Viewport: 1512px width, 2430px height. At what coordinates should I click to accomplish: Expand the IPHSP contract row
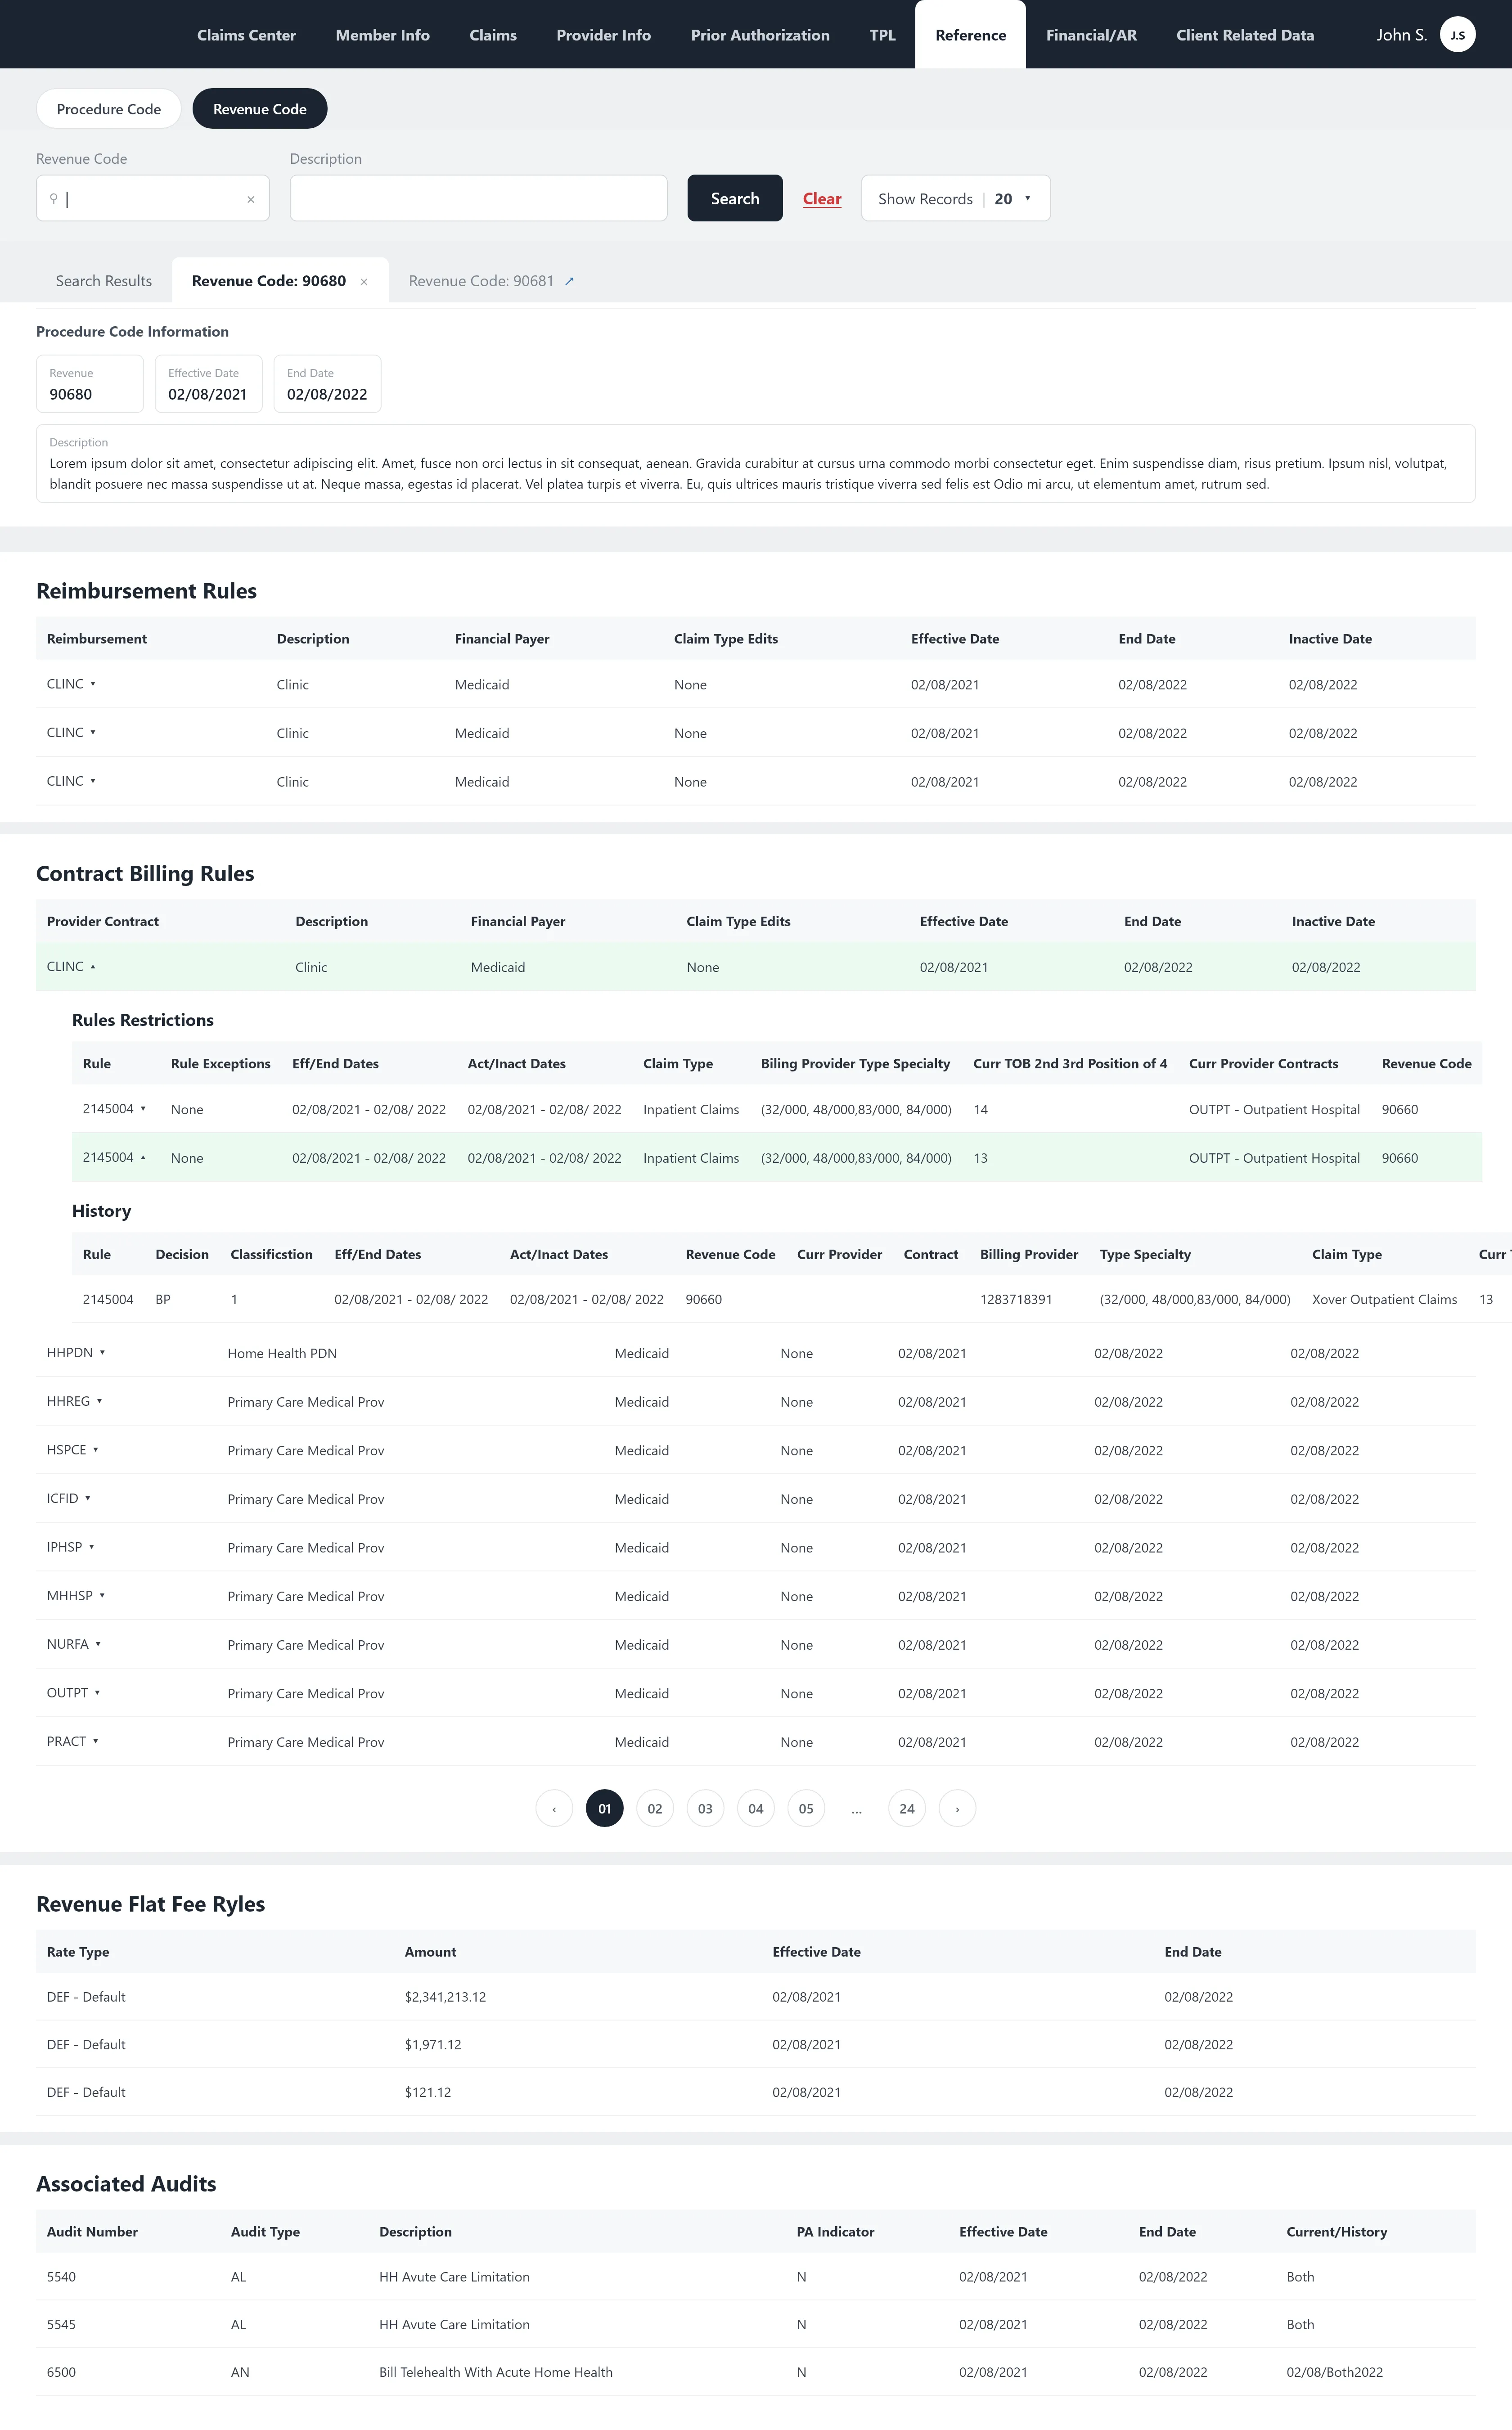(91, 1546)
